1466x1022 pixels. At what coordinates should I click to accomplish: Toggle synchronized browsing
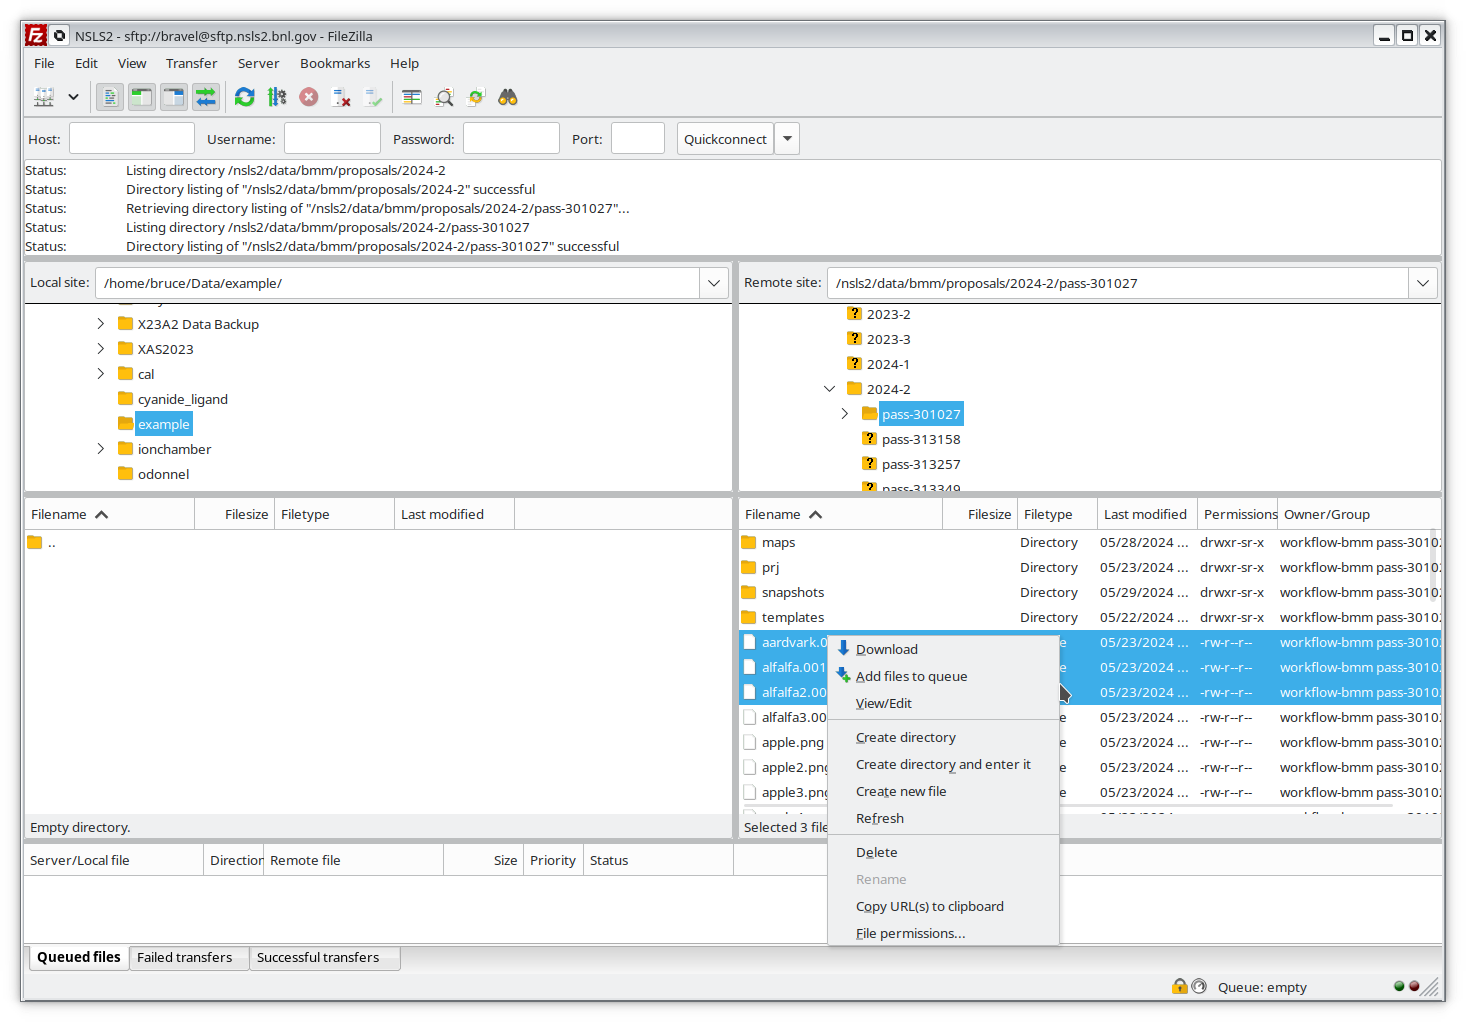point(476,97)
